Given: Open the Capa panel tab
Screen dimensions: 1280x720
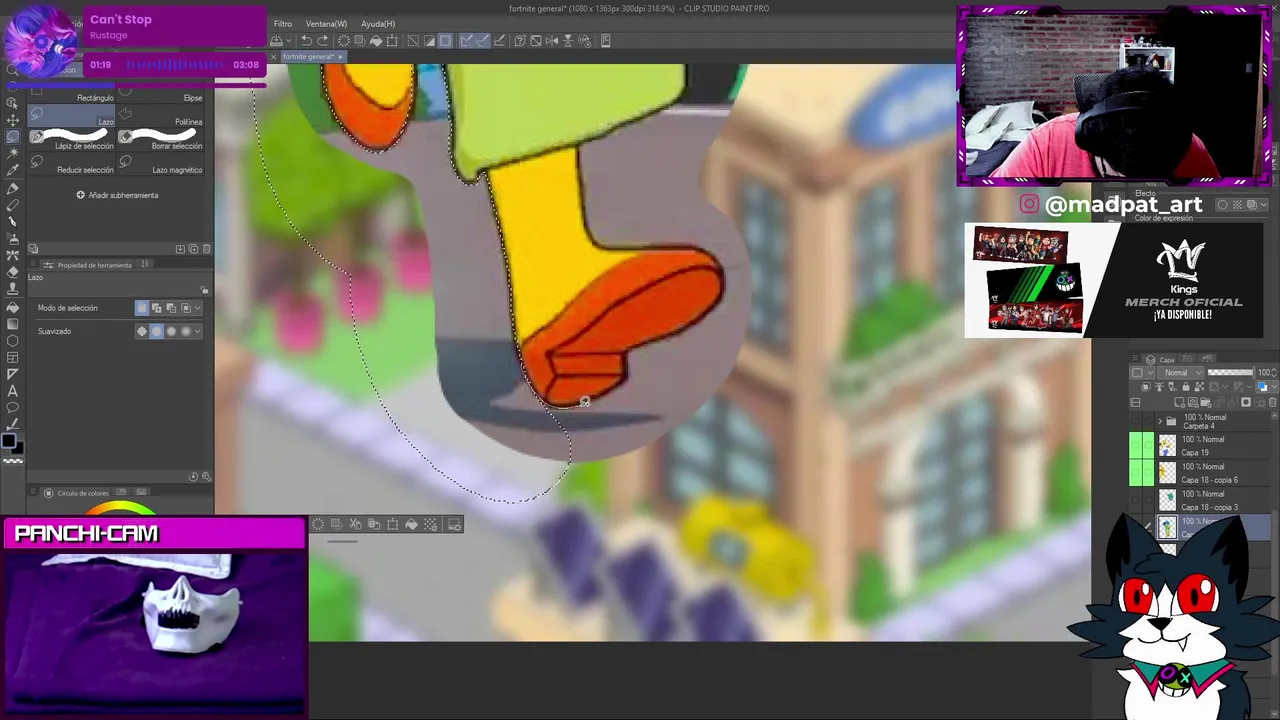Looking at the screenshot, I should point(1161,359).
